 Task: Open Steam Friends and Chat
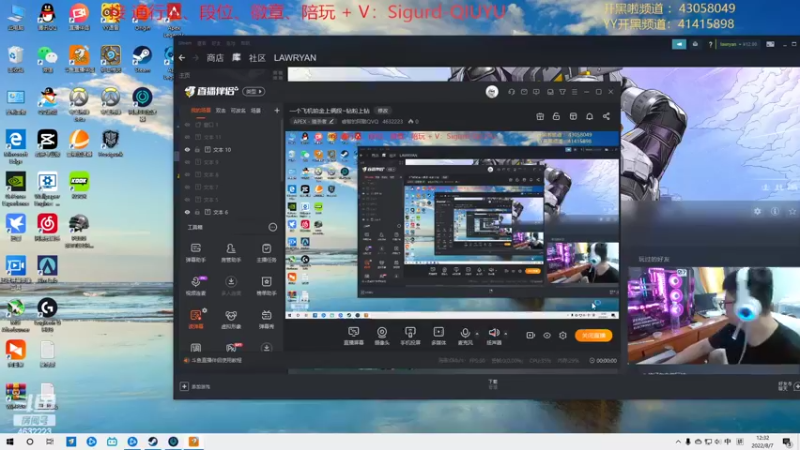pyautogui.click(x=787, y=386)
